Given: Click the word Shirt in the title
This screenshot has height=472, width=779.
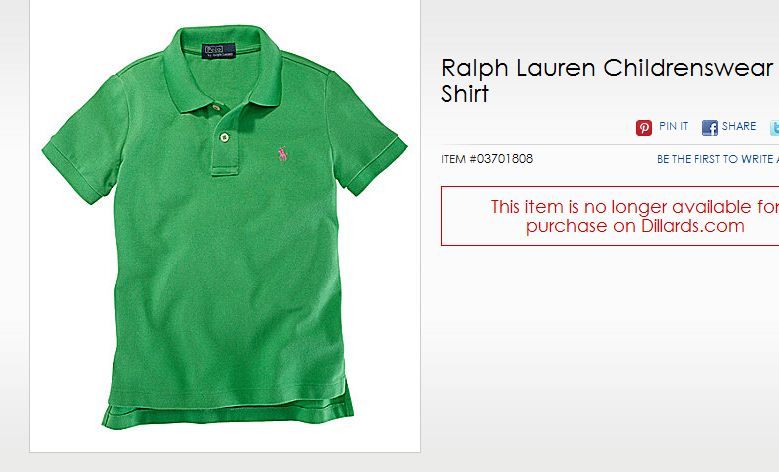Looking at the screenshot, I should pos(465,93).
